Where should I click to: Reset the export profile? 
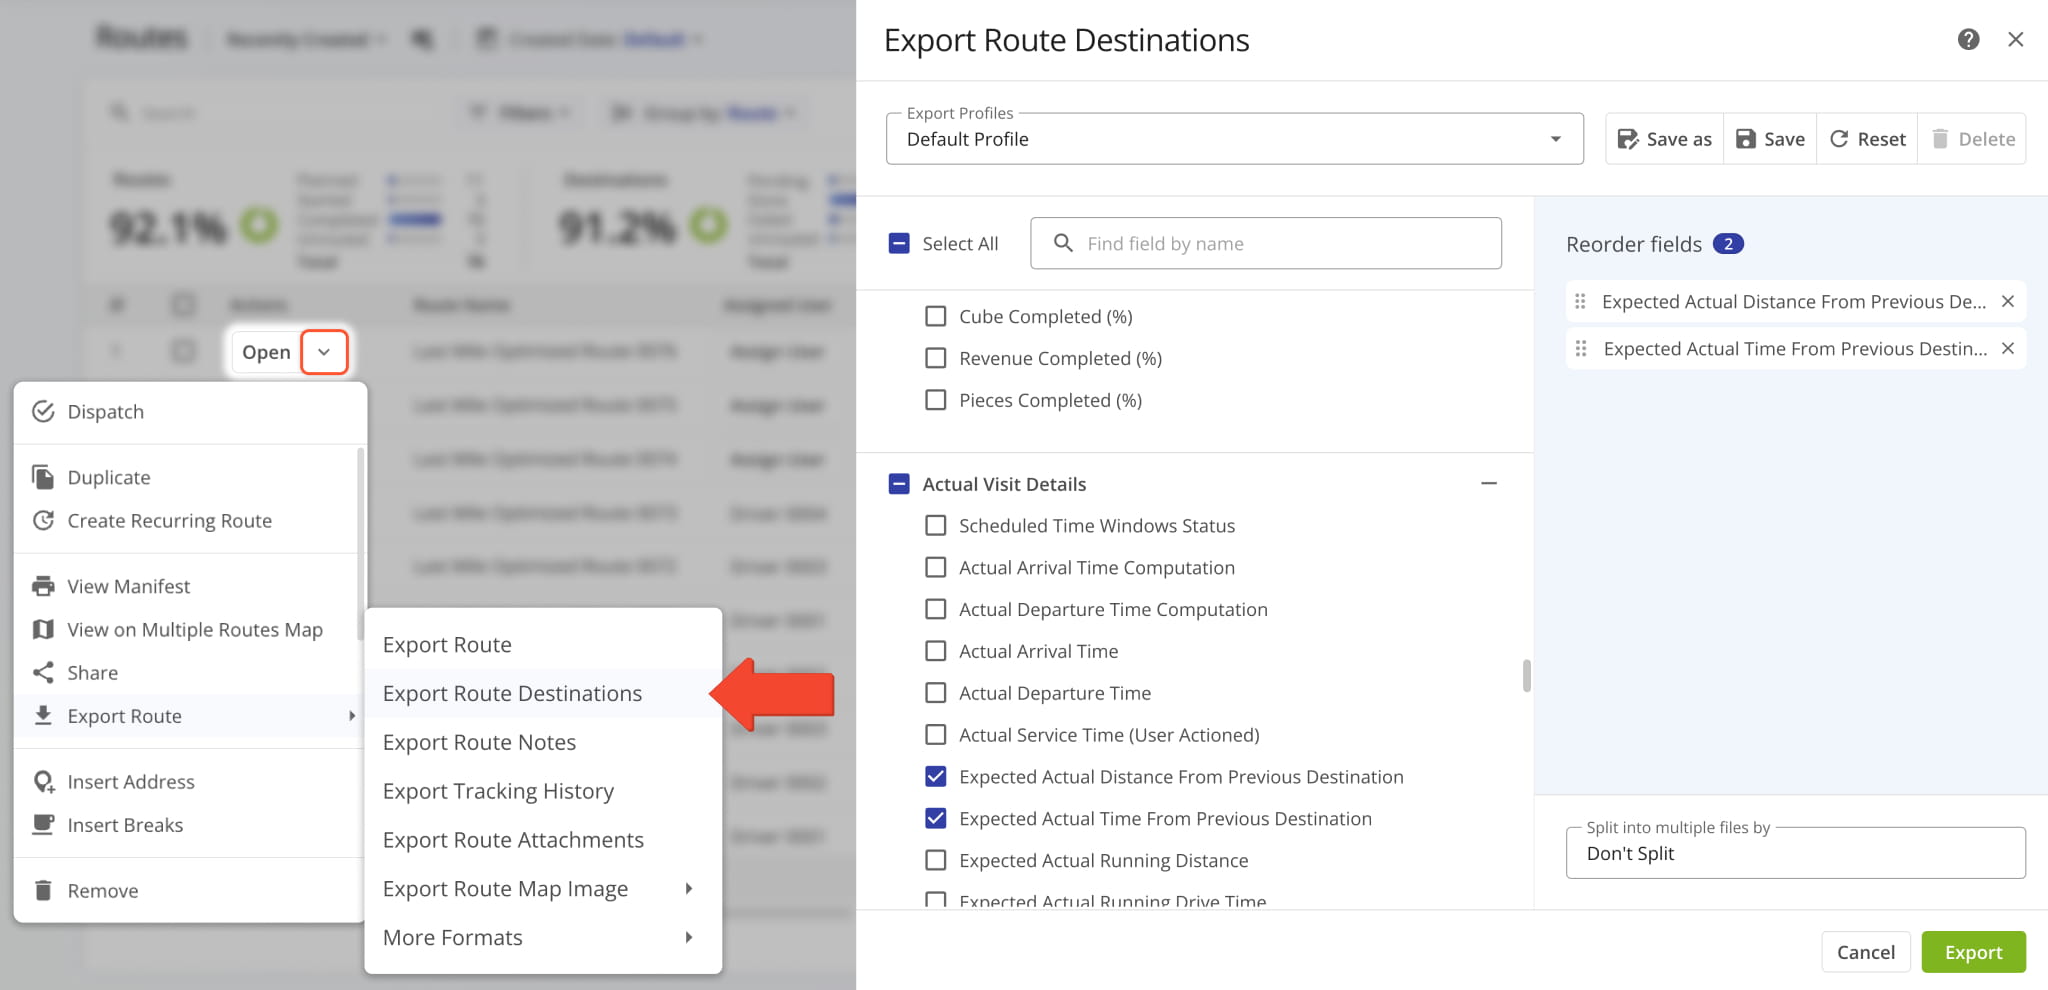1867,139
